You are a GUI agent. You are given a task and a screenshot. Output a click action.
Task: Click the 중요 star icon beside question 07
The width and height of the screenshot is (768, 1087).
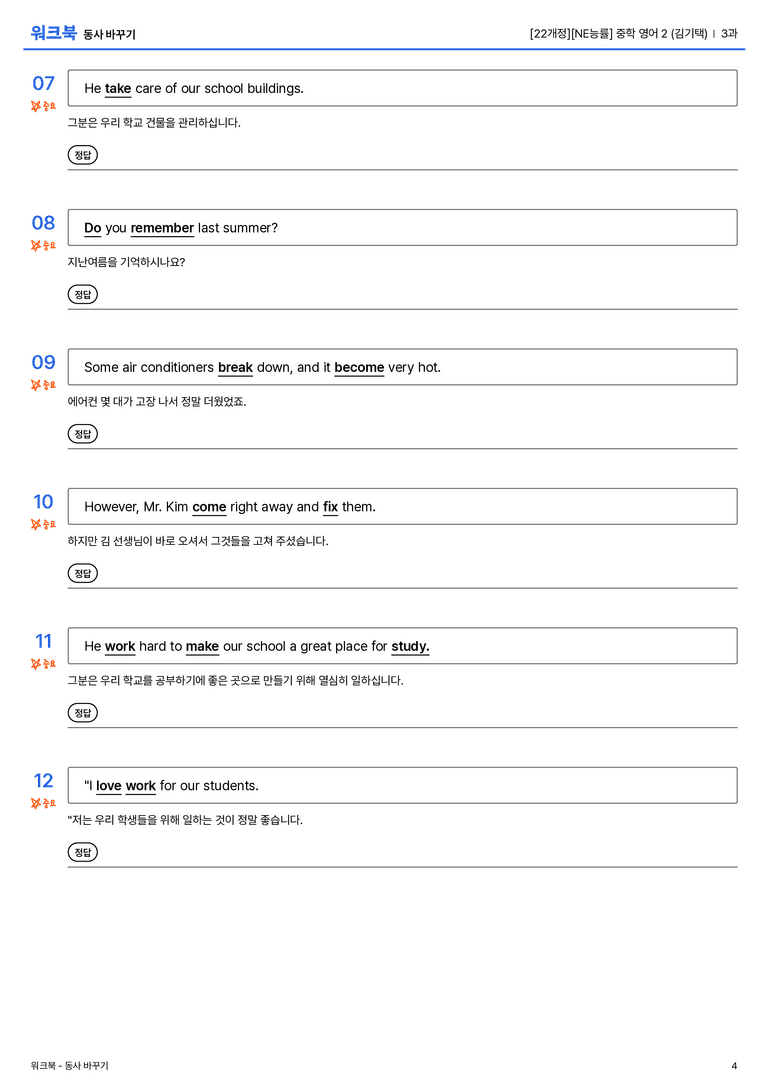[x=36, y=106]
